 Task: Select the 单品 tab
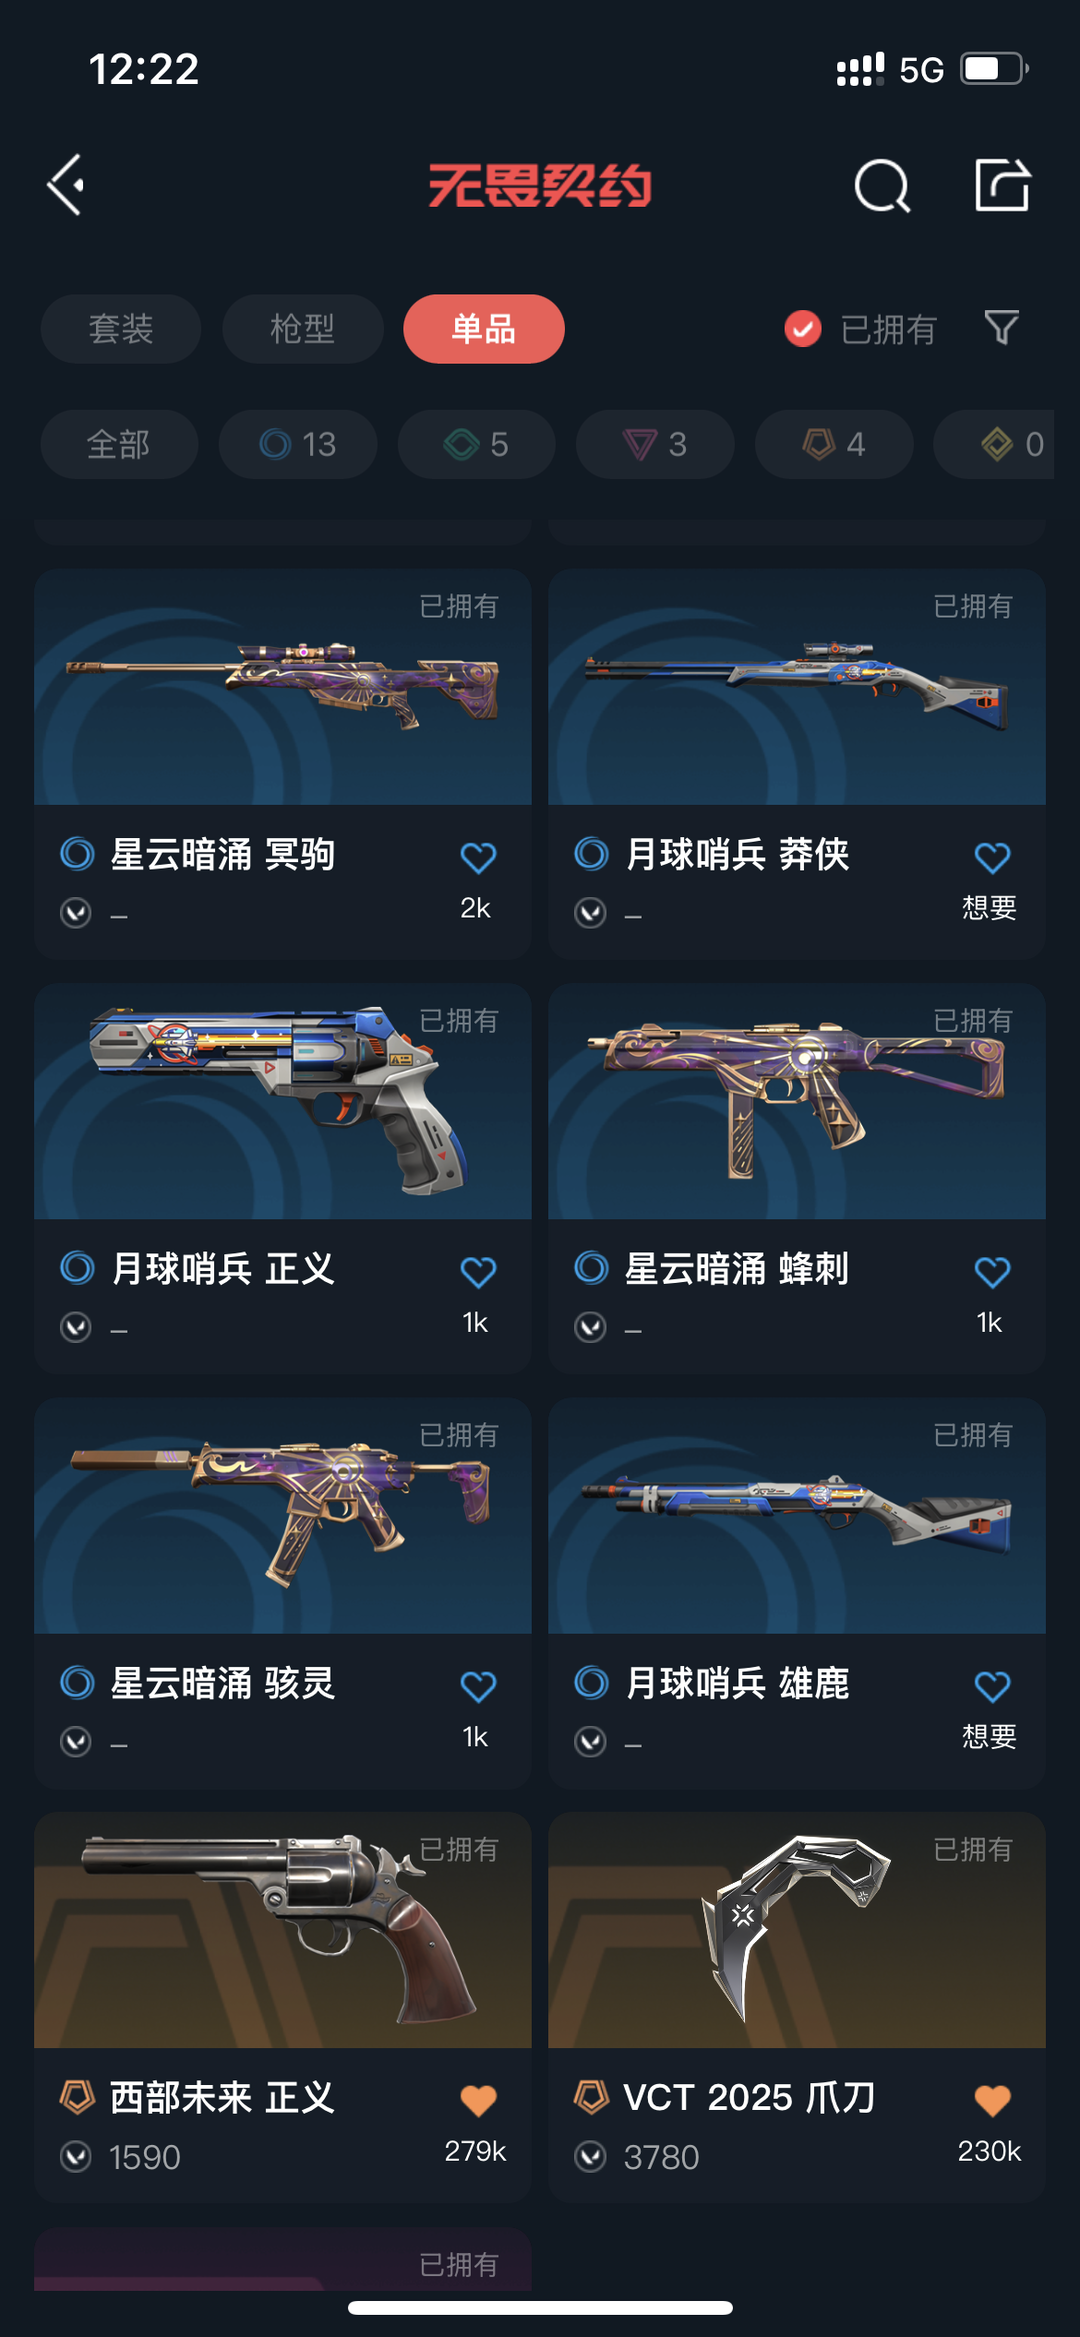pos(484,329)
